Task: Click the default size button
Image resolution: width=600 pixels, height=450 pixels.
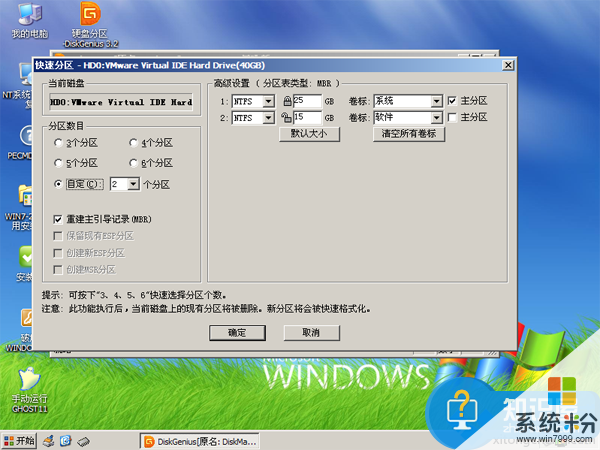Action: point(309,134)
